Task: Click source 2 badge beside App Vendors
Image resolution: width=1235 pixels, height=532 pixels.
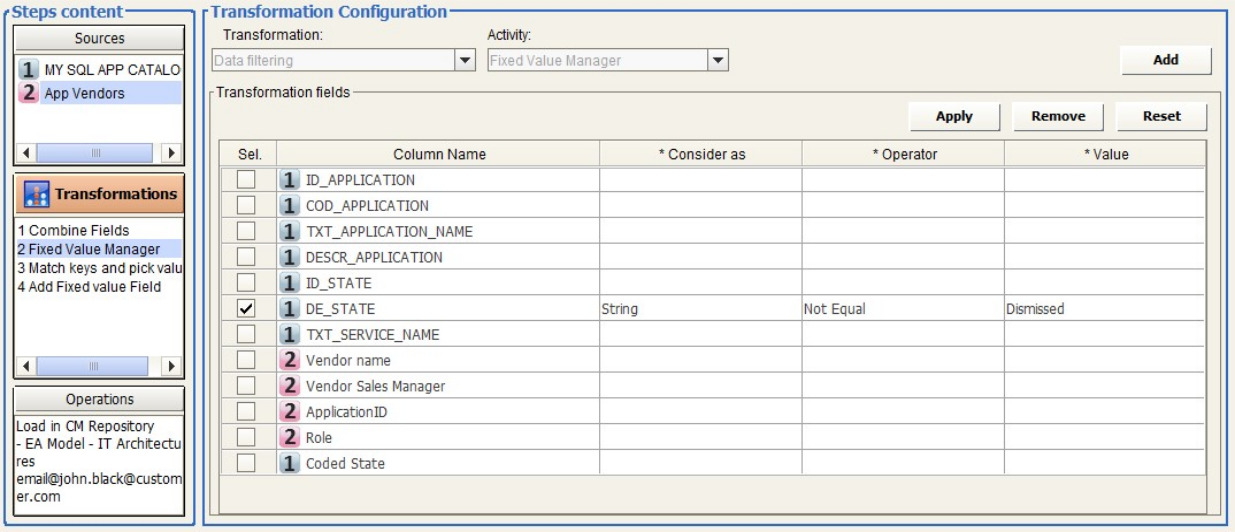Action: click(29, 93)
